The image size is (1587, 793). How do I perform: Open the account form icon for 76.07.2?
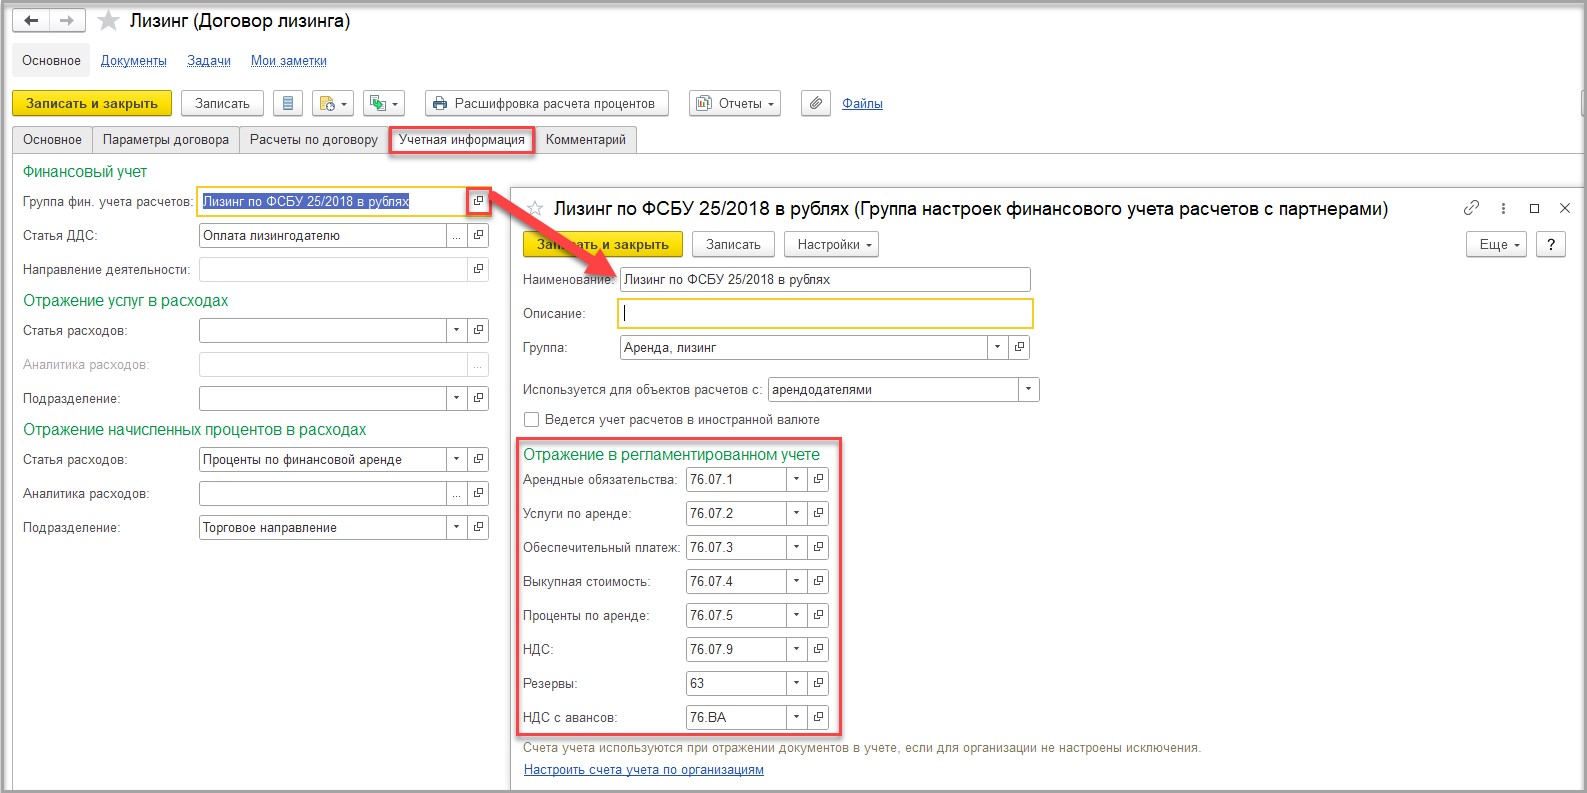click(818, 513)
